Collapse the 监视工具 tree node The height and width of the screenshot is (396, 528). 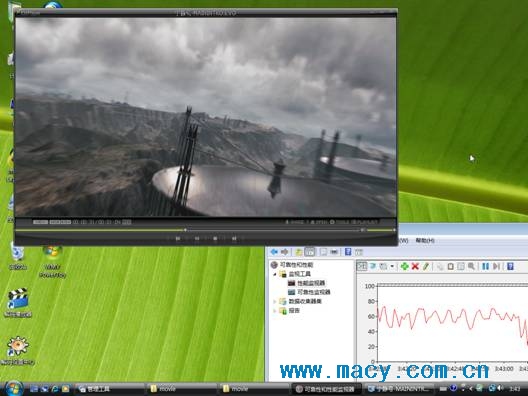(x=275, y=274)
